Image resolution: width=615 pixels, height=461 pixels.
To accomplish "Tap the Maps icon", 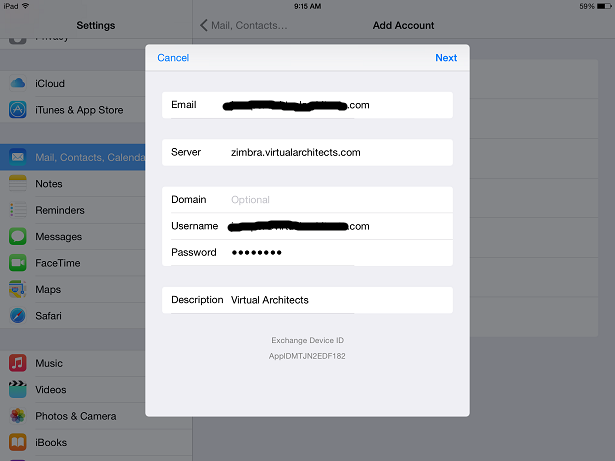I will click(x=18, y=289).
